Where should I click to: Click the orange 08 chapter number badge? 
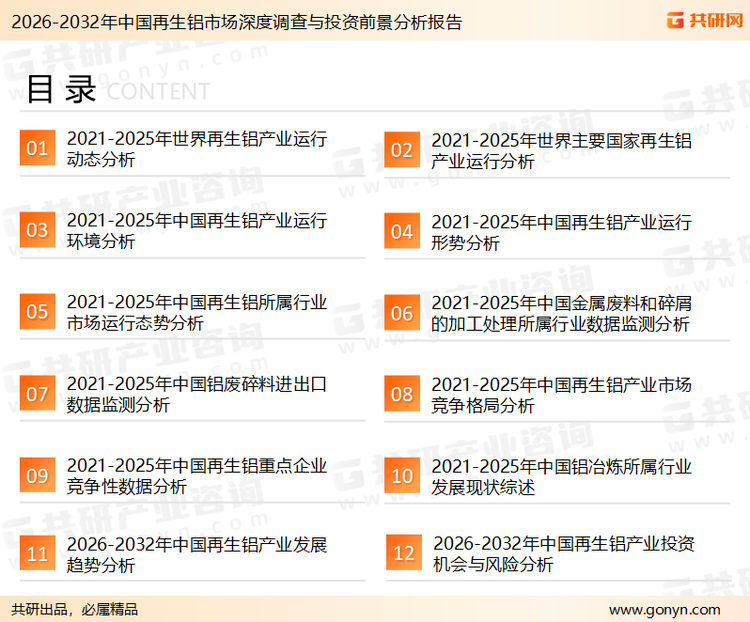pos(402,394)
